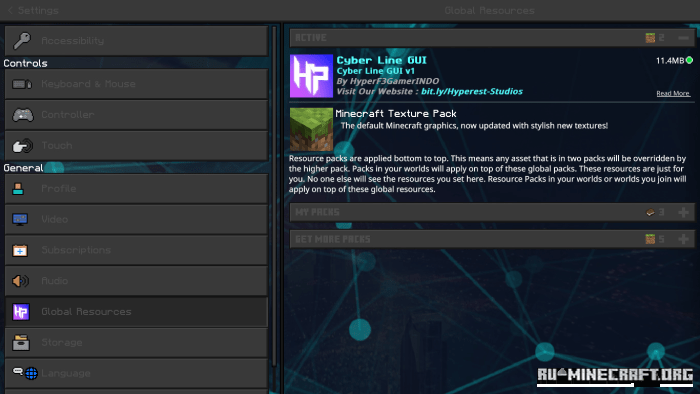Select the Minecraft Texture Pack thumbnail

pos(311,129)
